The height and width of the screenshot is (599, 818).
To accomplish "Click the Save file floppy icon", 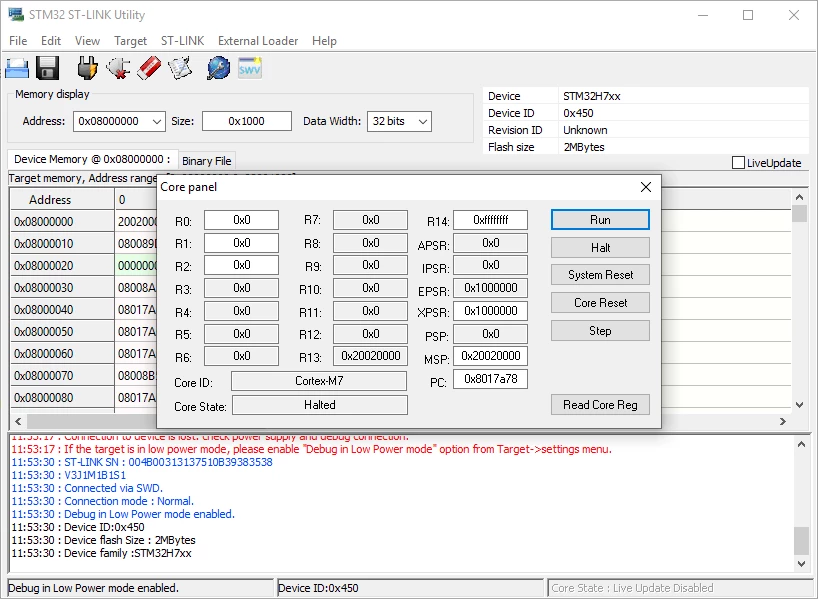I will click(48, 68).
